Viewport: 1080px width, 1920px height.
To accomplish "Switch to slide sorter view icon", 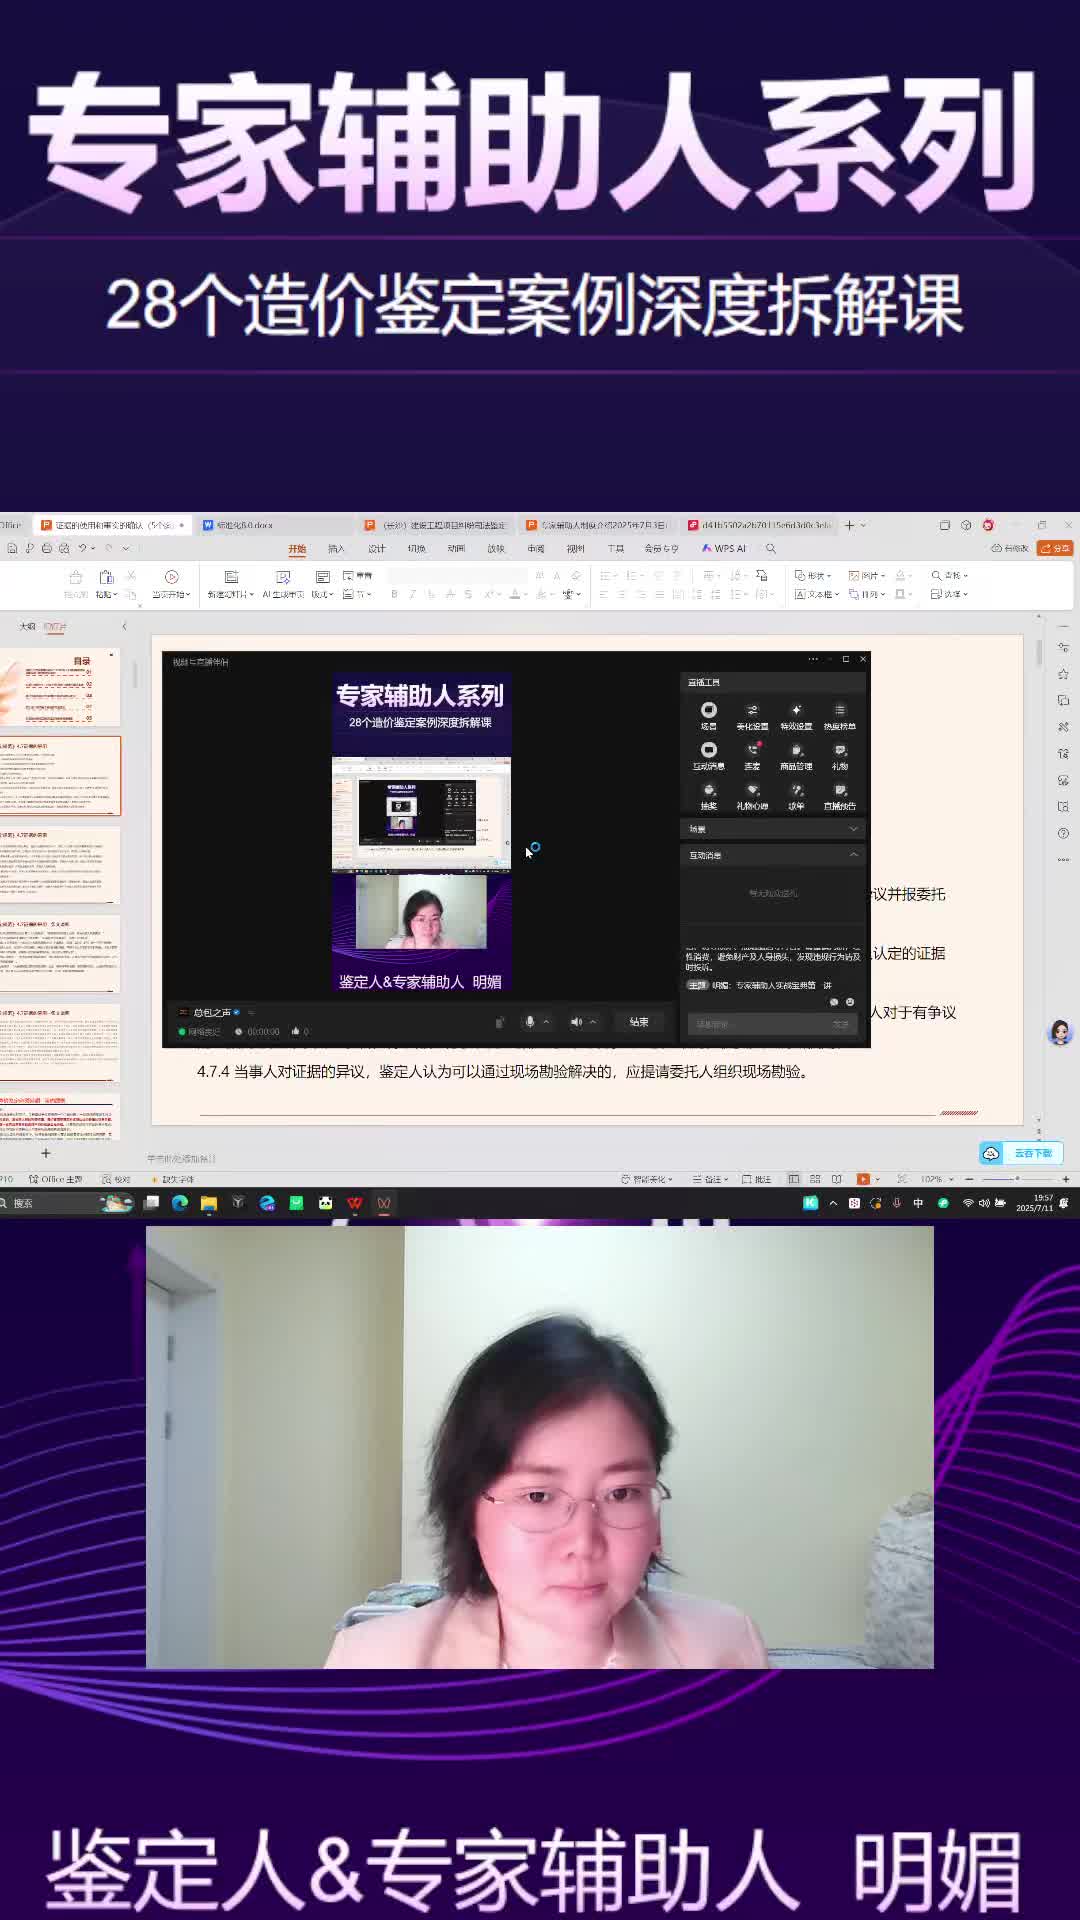I will coord(815,1179).
